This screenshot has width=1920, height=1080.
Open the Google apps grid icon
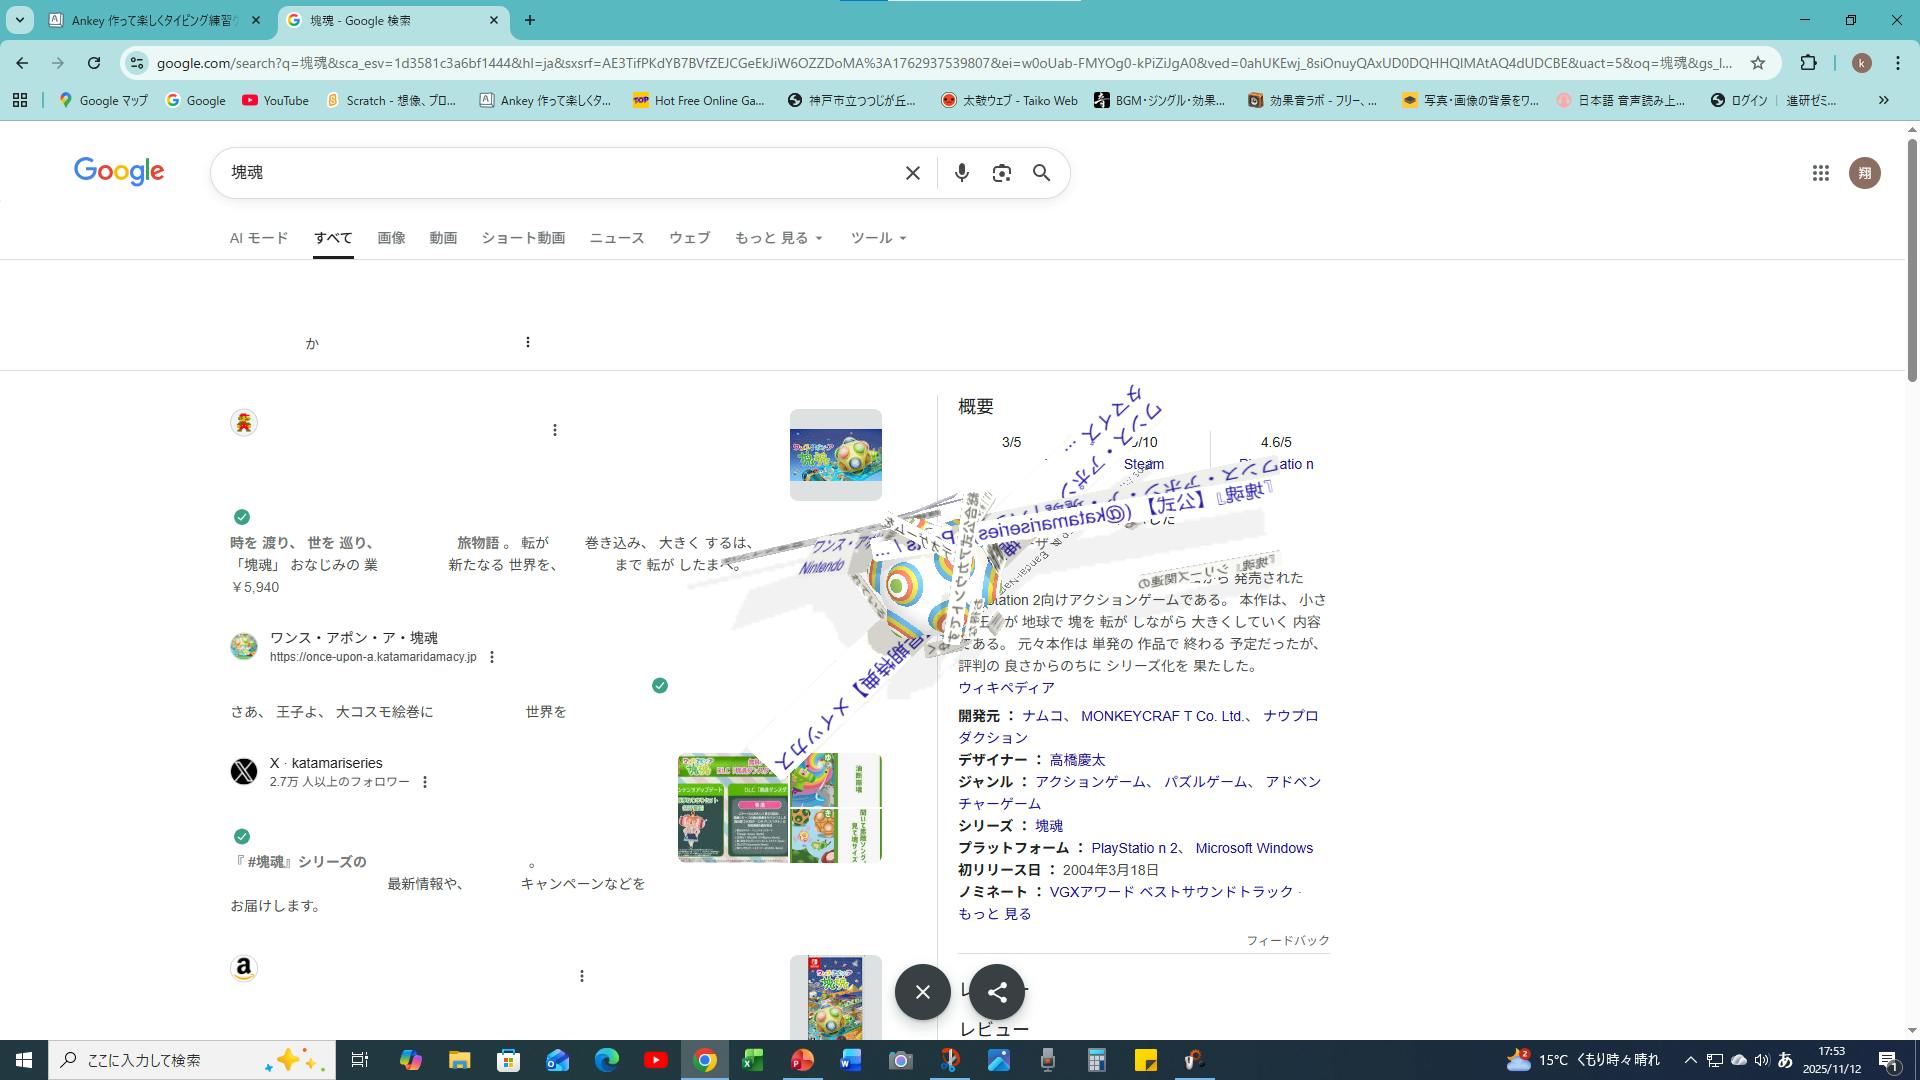coord(1820,173)
